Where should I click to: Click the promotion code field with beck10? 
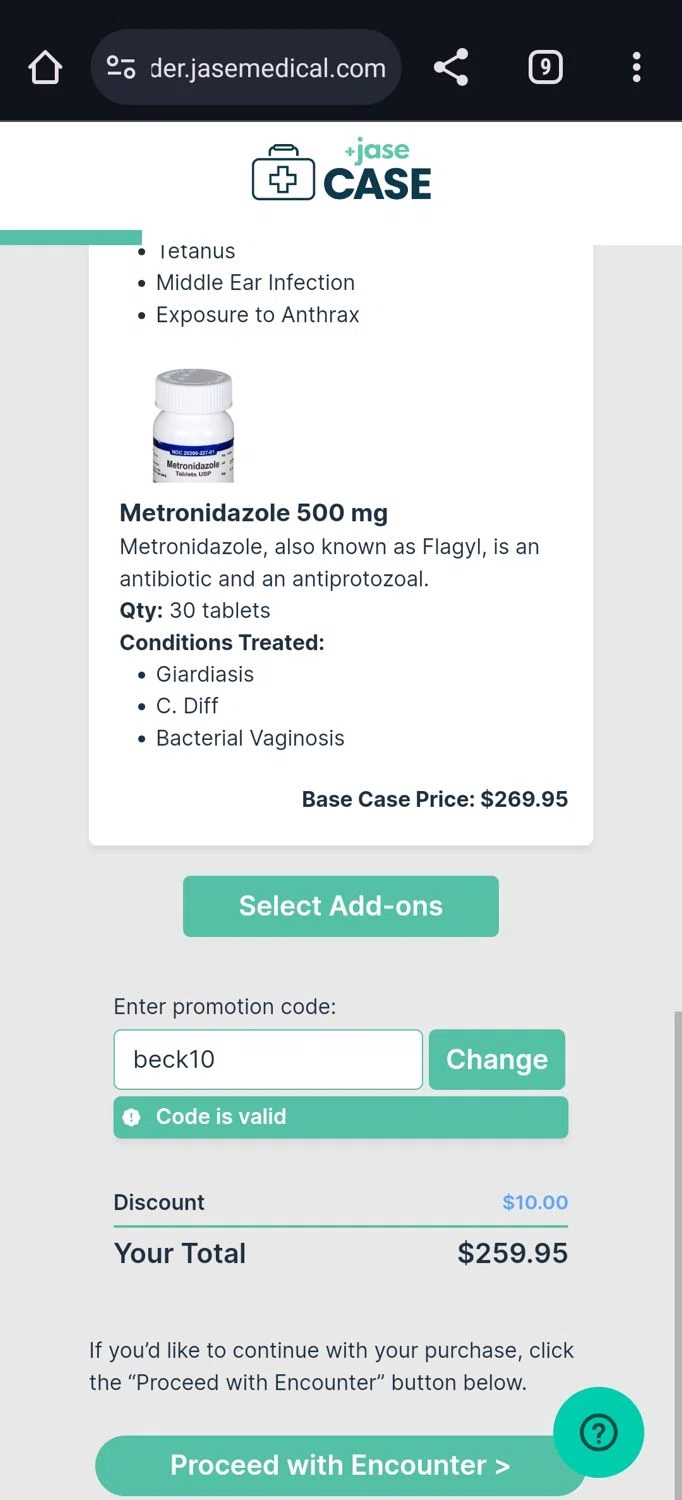268,1059
